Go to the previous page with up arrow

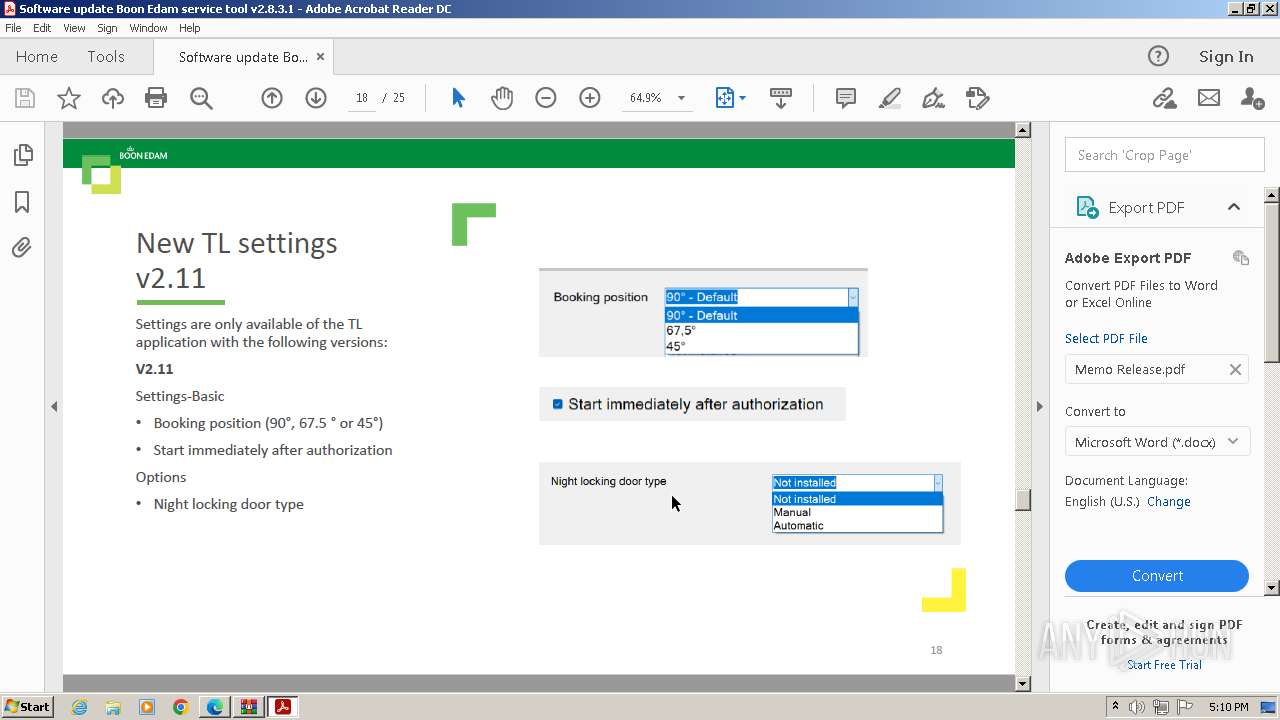pos(272,98)
